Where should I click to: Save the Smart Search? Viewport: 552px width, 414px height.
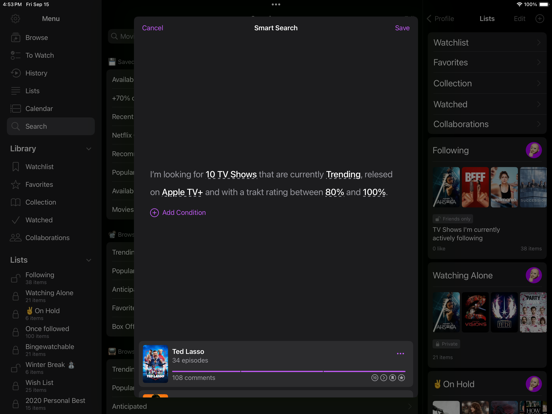point(402,28)
